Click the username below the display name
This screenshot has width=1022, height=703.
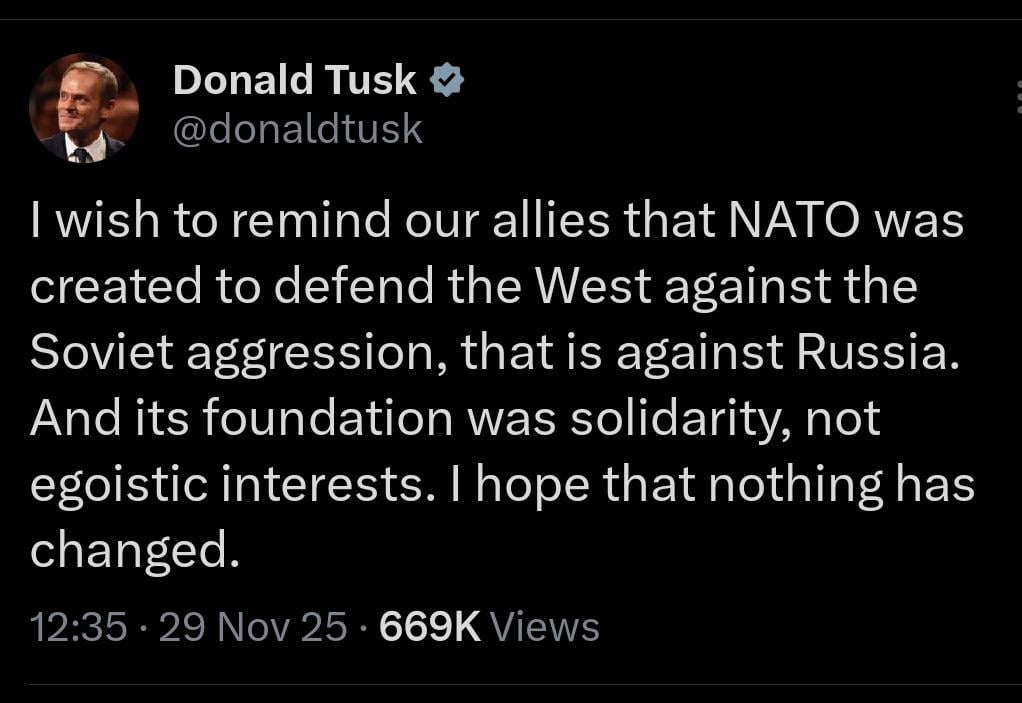pos(297,128)
